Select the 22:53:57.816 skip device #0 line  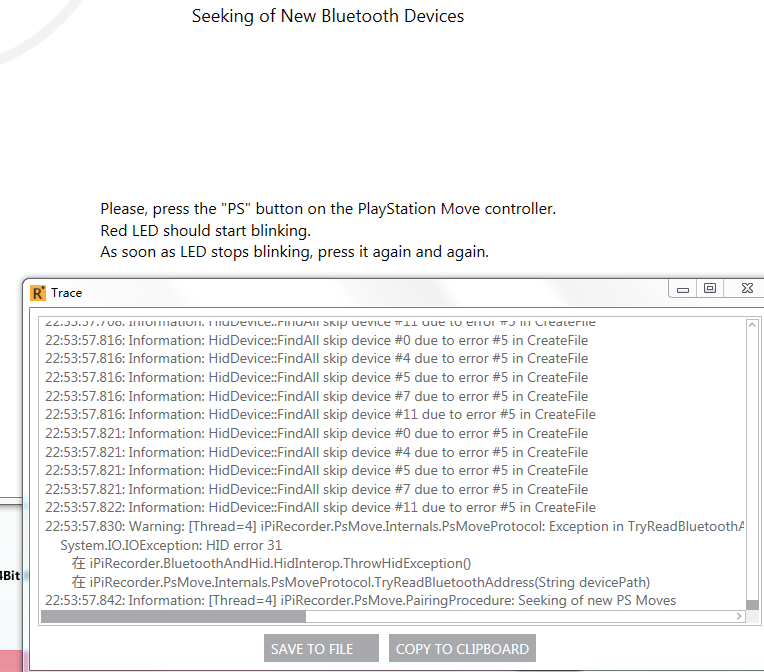point(316,340)
